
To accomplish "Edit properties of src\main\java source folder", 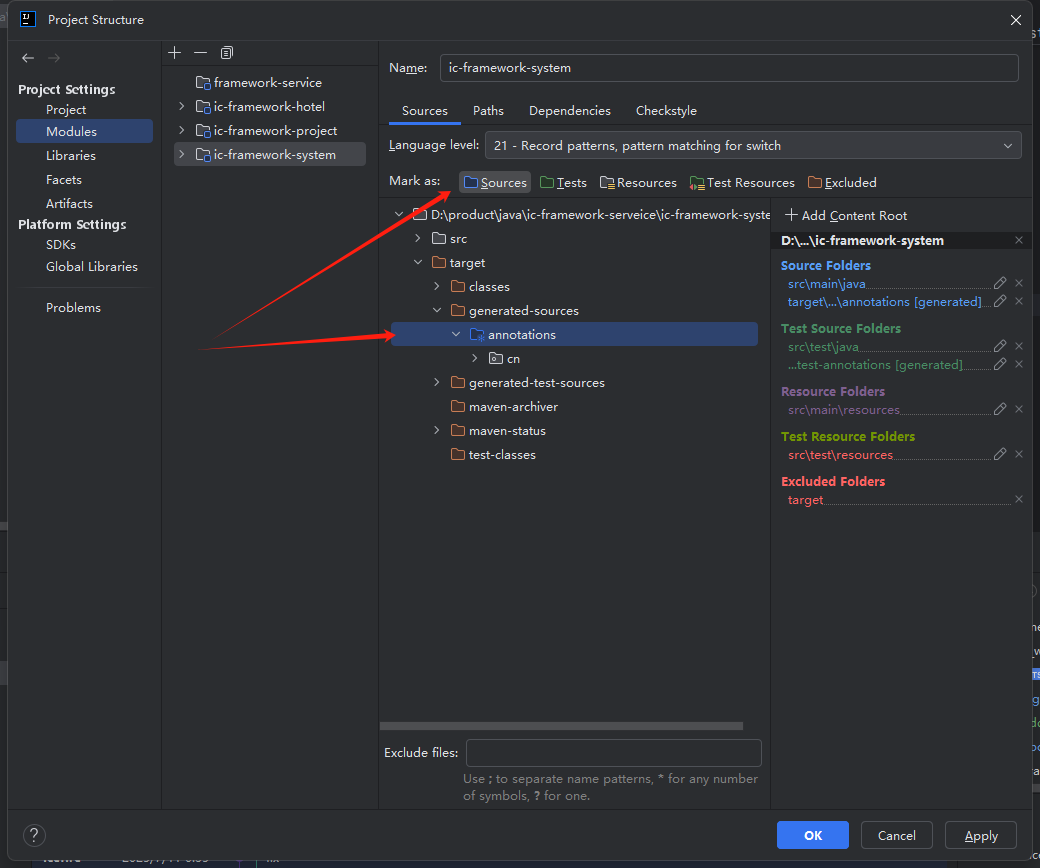I will [1000, 284].
